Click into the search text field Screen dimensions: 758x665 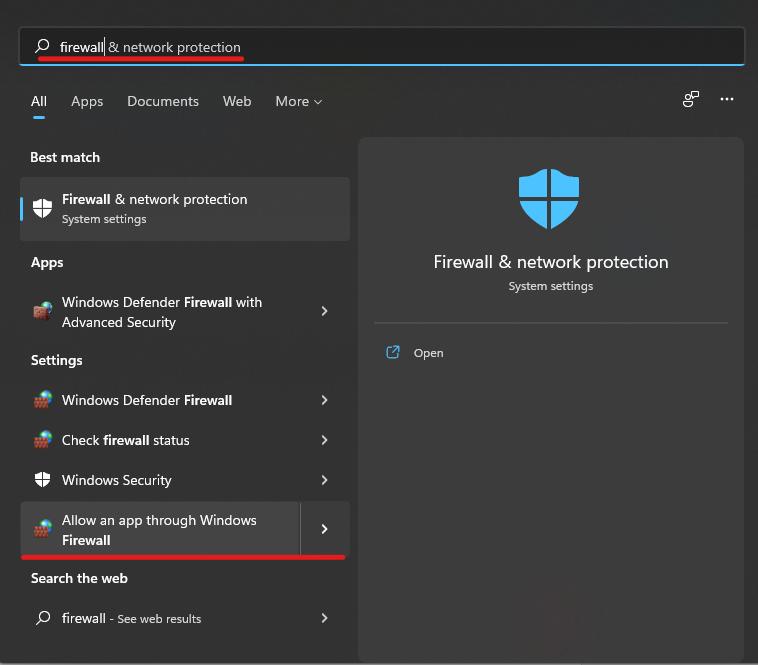(x=400, y=47)
